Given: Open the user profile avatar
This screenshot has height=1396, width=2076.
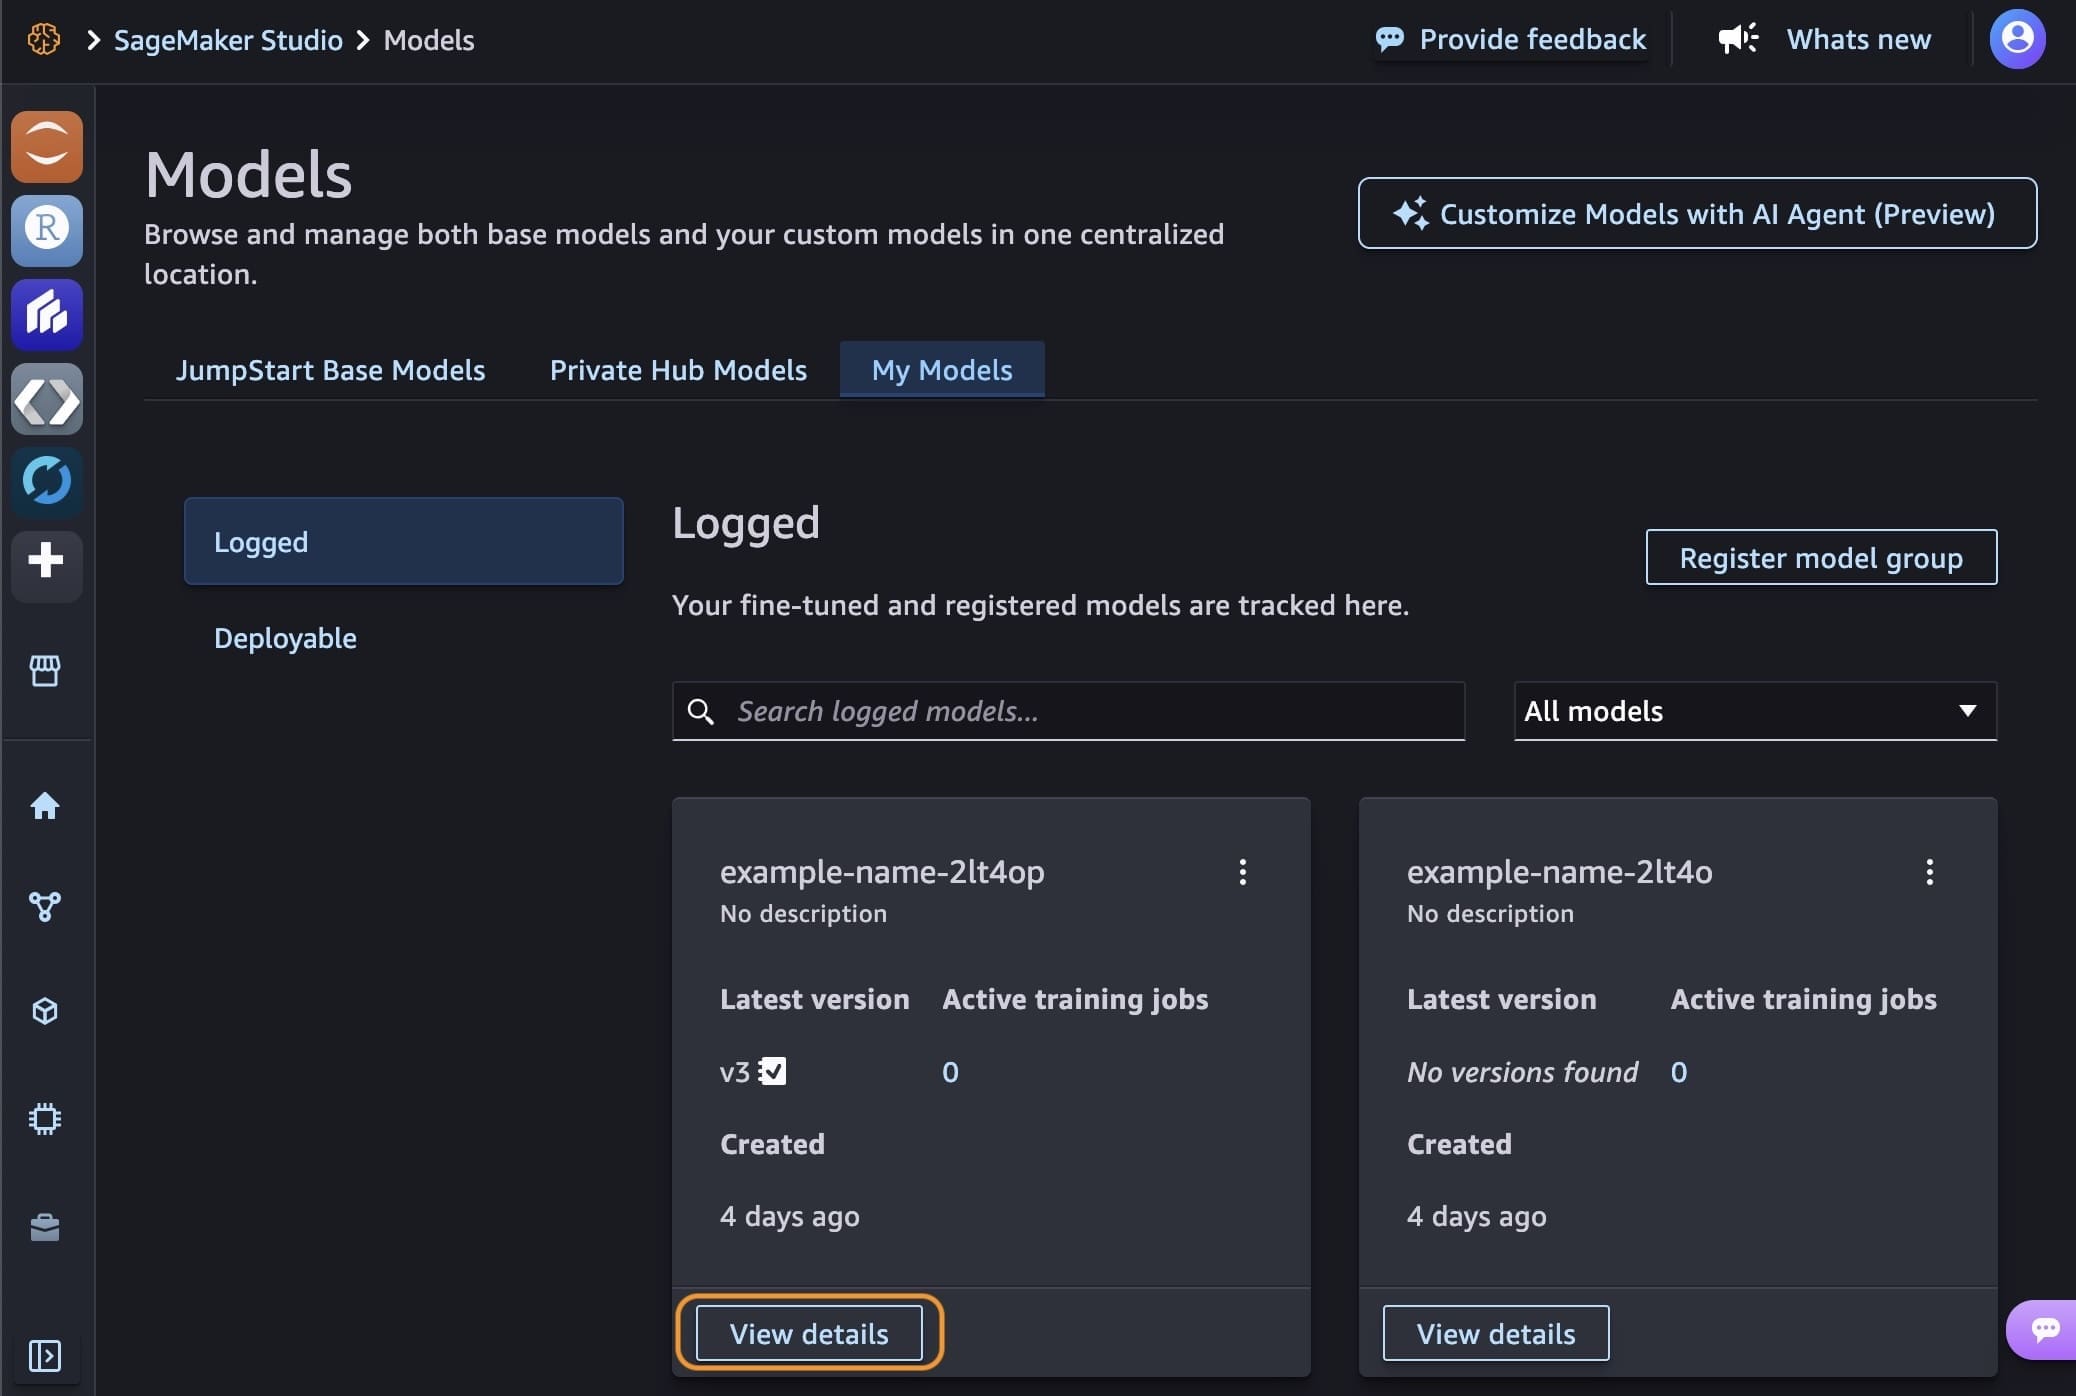Looking at the screenshot, I should 2017,39.
